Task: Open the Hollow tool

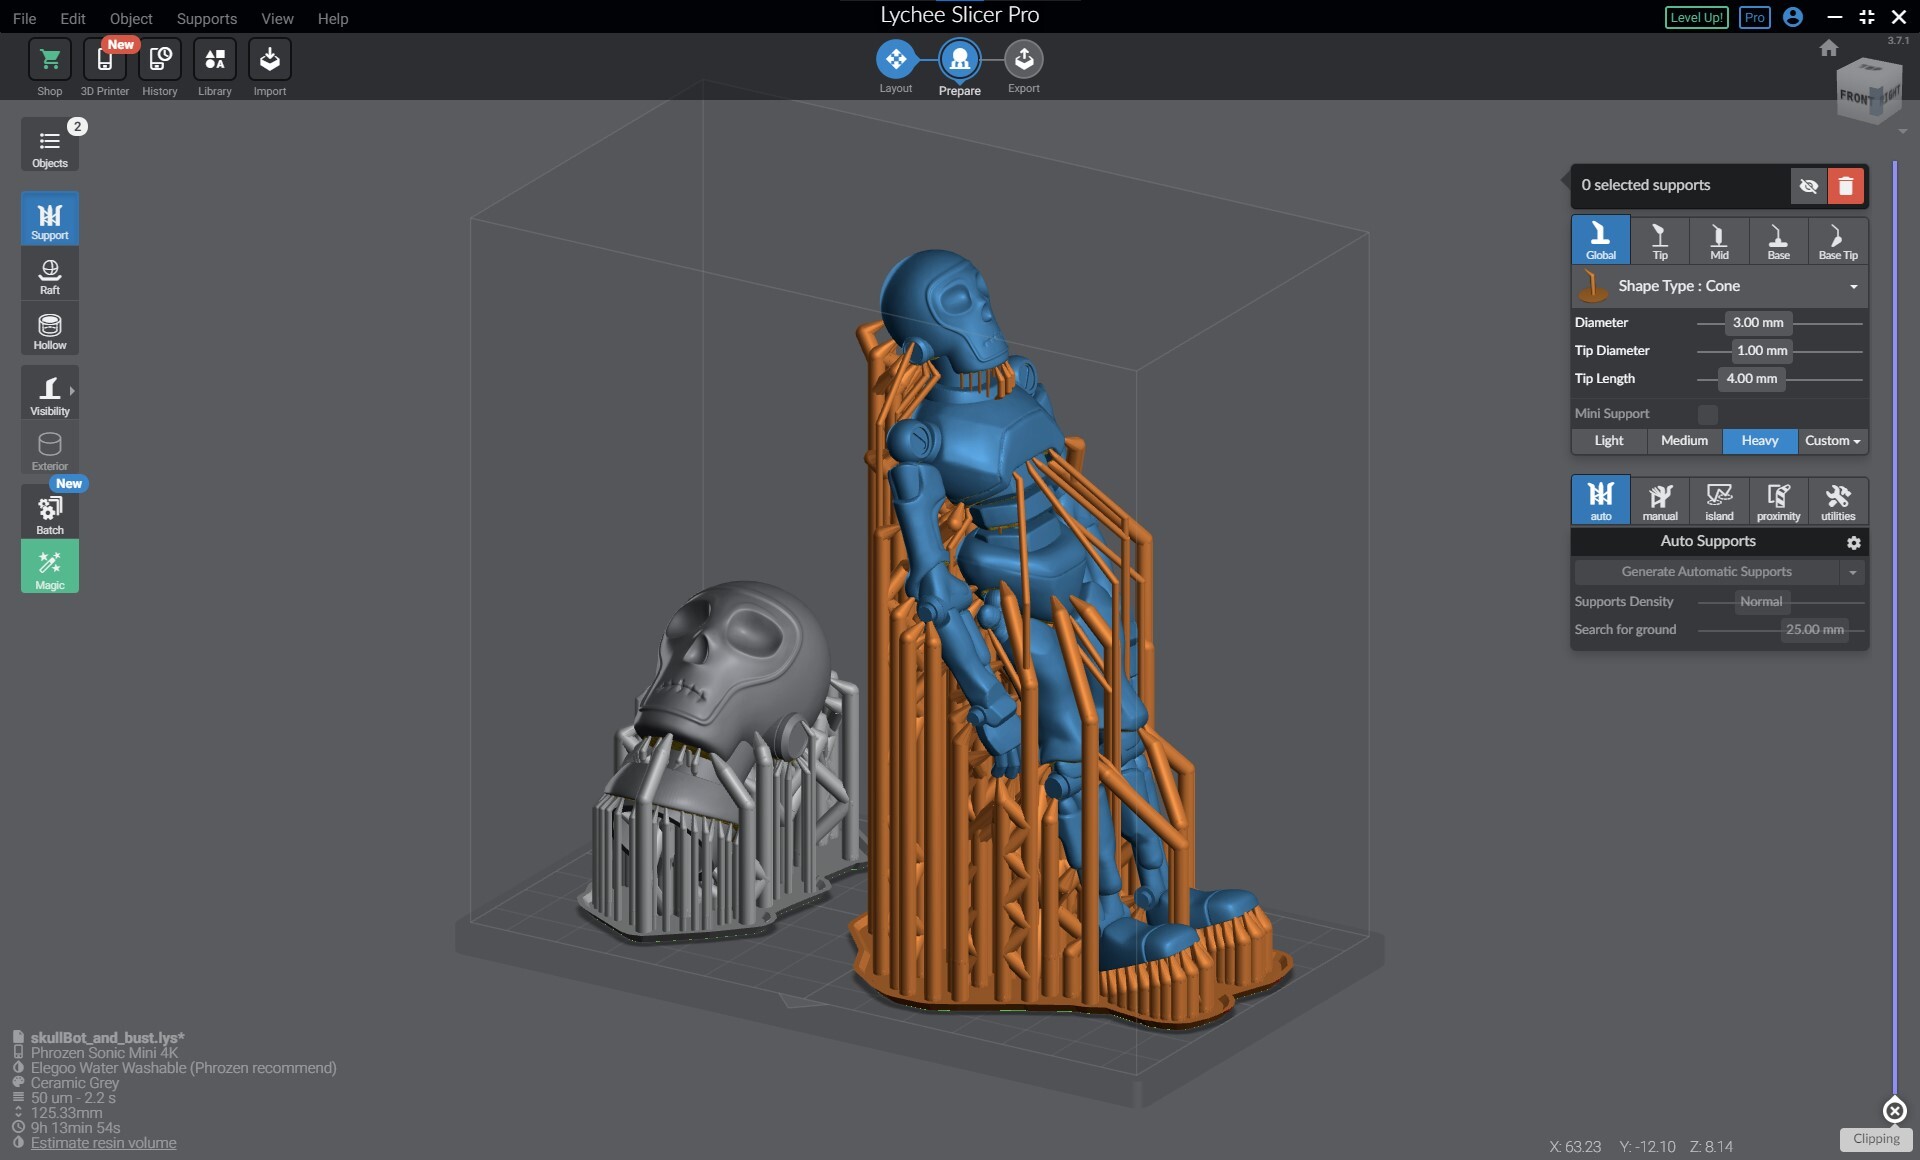Action: coord(49,329)
